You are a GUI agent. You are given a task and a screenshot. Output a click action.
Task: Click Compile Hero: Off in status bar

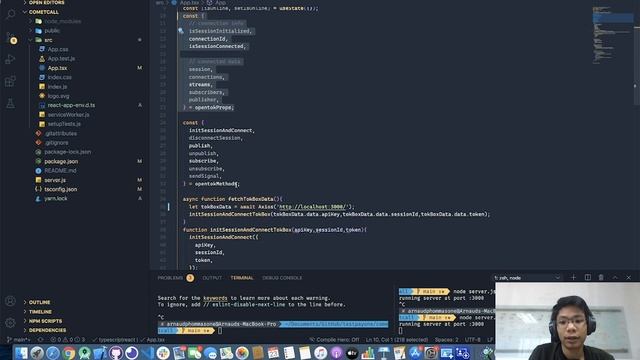334,340
